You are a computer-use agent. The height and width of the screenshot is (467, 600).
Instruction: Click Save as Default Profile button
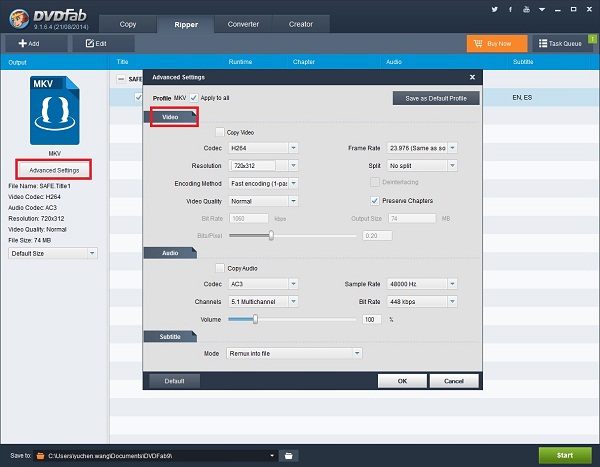(x=436, y=98)
